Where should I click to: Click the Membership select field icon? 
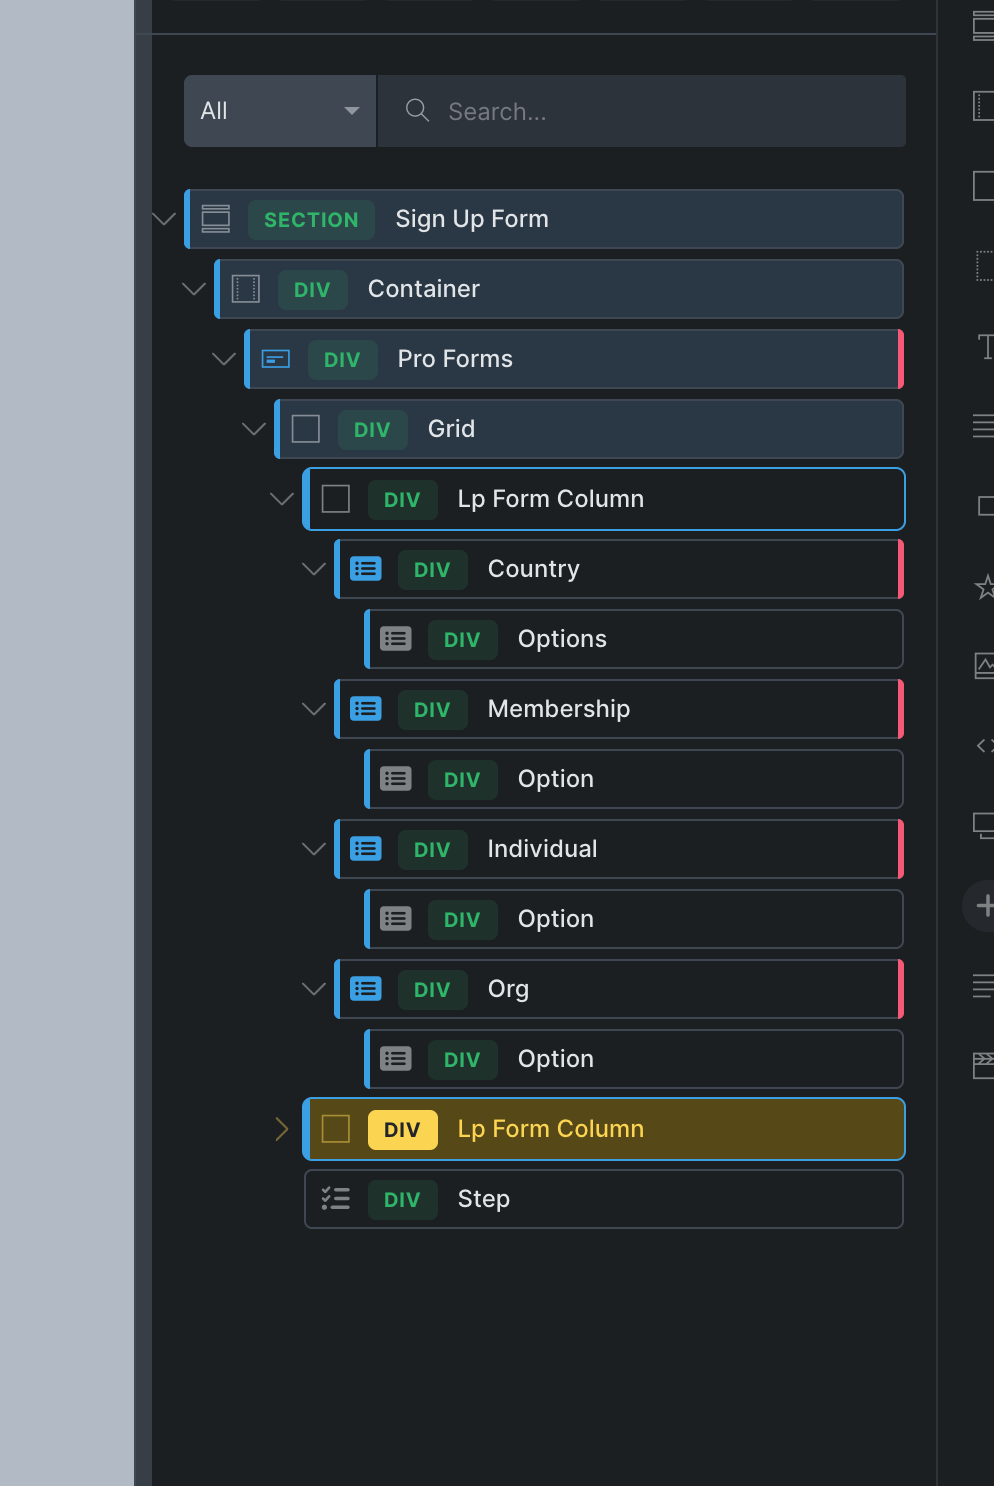(366, 709)
